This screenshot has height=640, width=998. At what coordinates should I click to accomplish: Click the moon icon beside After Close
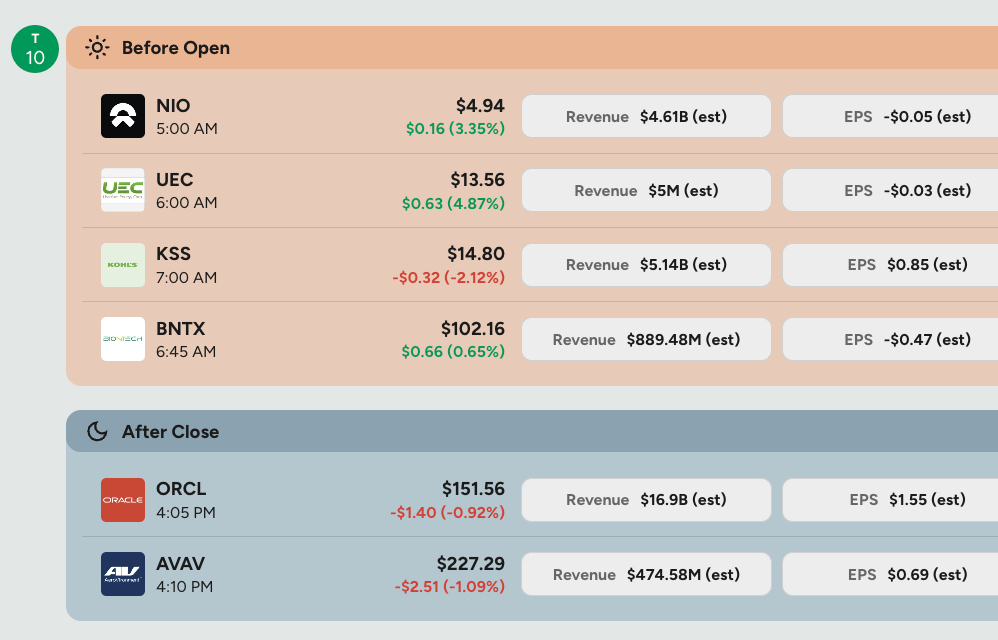[x=97, y=431]
